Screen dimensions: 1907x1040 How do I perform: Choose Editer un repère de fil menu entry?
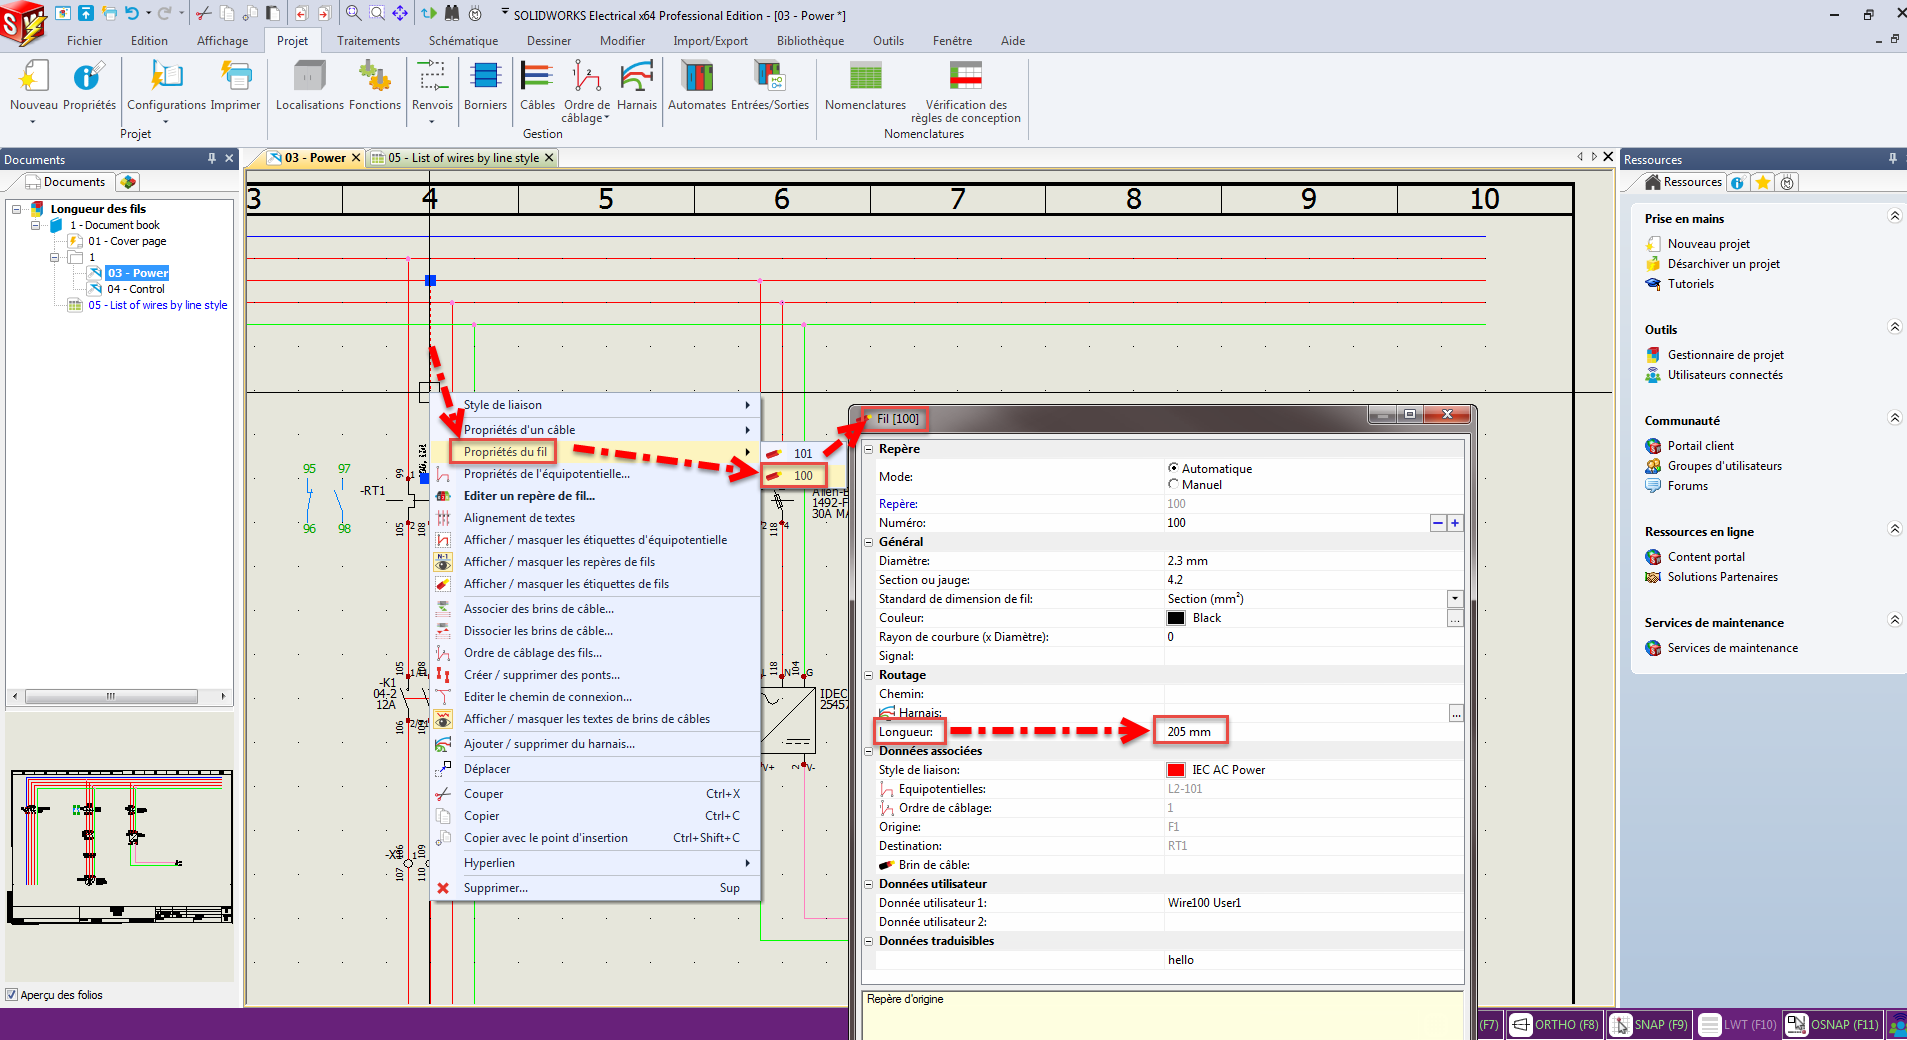(529, 496)
